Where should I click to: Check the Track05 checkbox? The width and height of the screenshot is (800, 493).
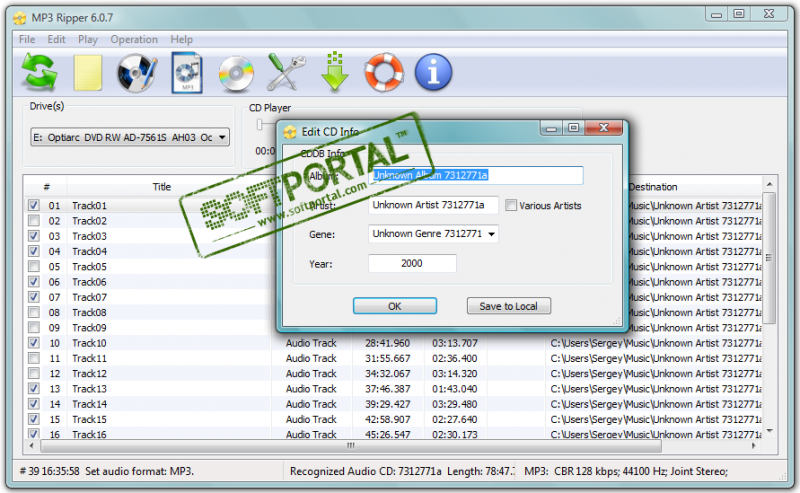pos(34,266)
